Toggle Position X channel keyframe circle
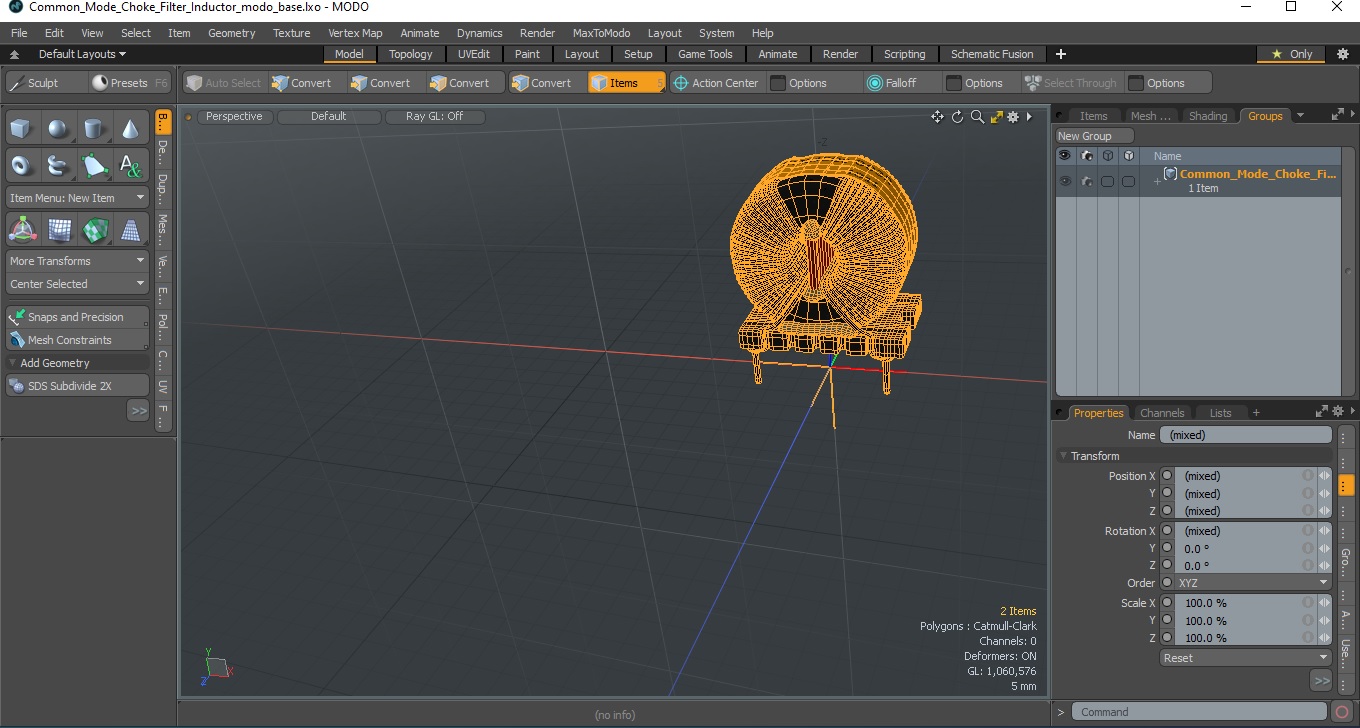This screenshot has width=1360, height=728. [1167, 476]
